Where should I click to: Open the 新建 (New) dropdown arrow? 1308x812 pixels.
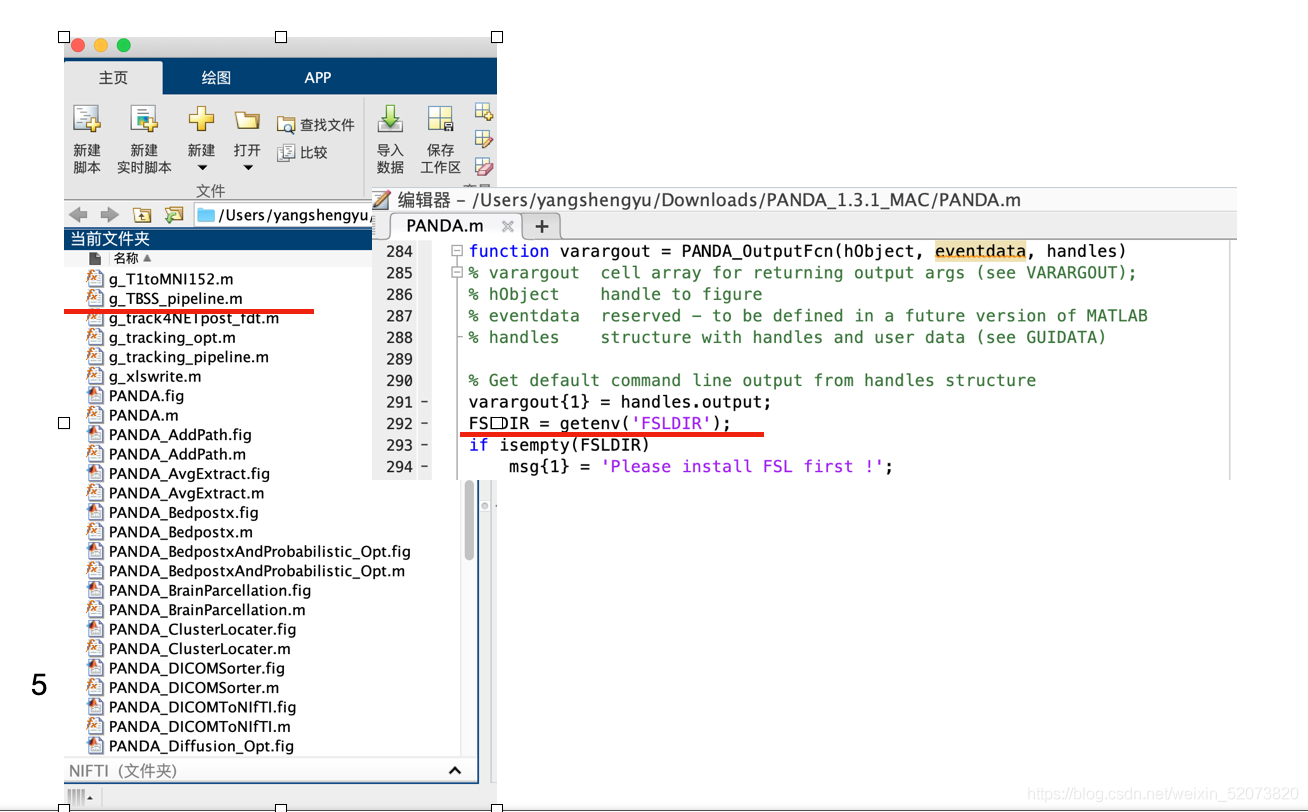pyautogui.click(x=201, y=168)
